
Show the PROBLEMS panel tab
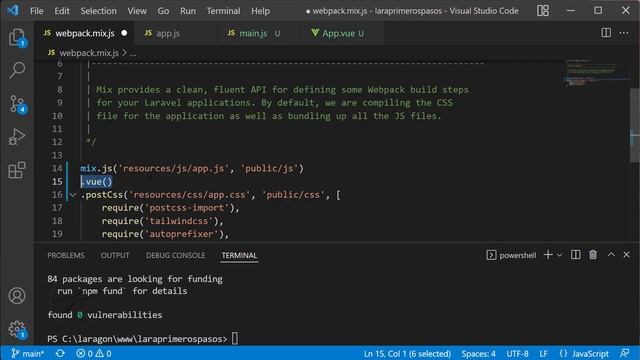[x=66, y=256]
